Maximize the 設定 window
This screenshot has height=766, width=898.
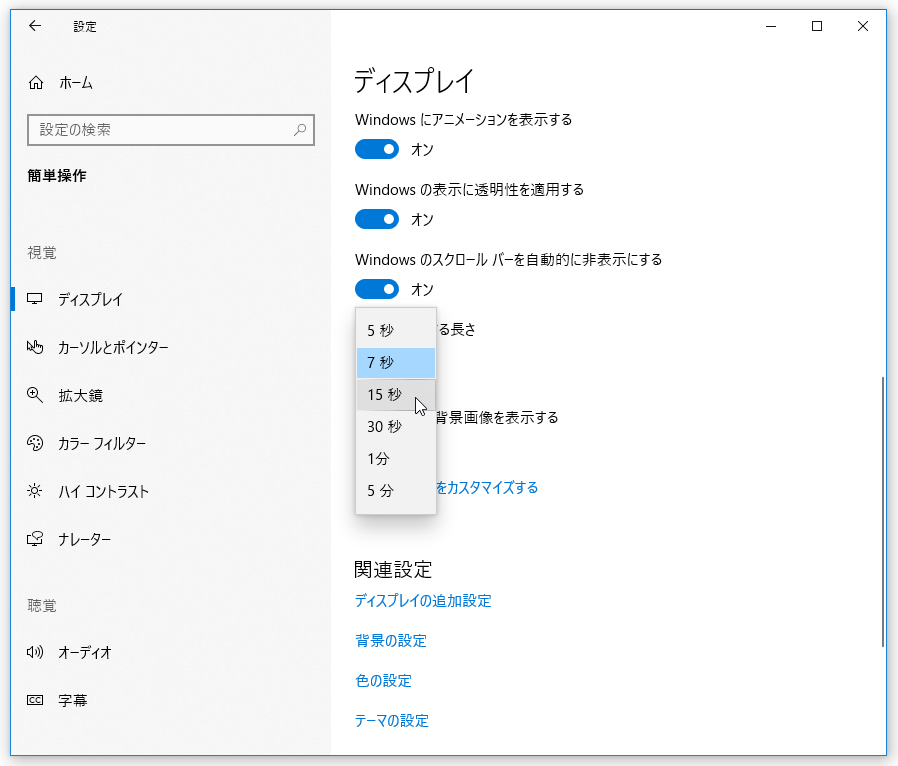click(817, 26)
